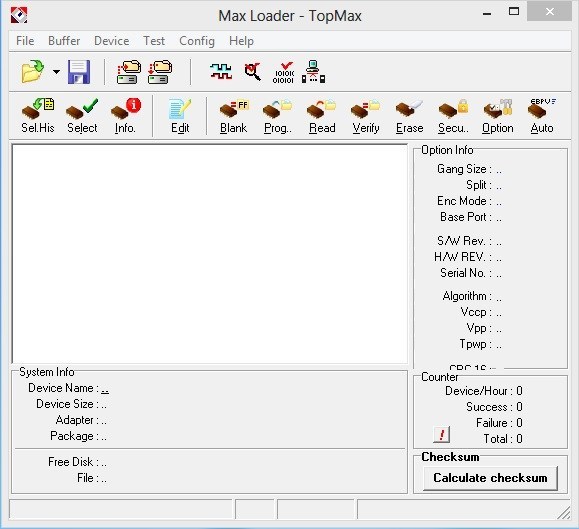Click the computer connection hardware icon
The height and width of the screenshot is (529, 579).
314,72
